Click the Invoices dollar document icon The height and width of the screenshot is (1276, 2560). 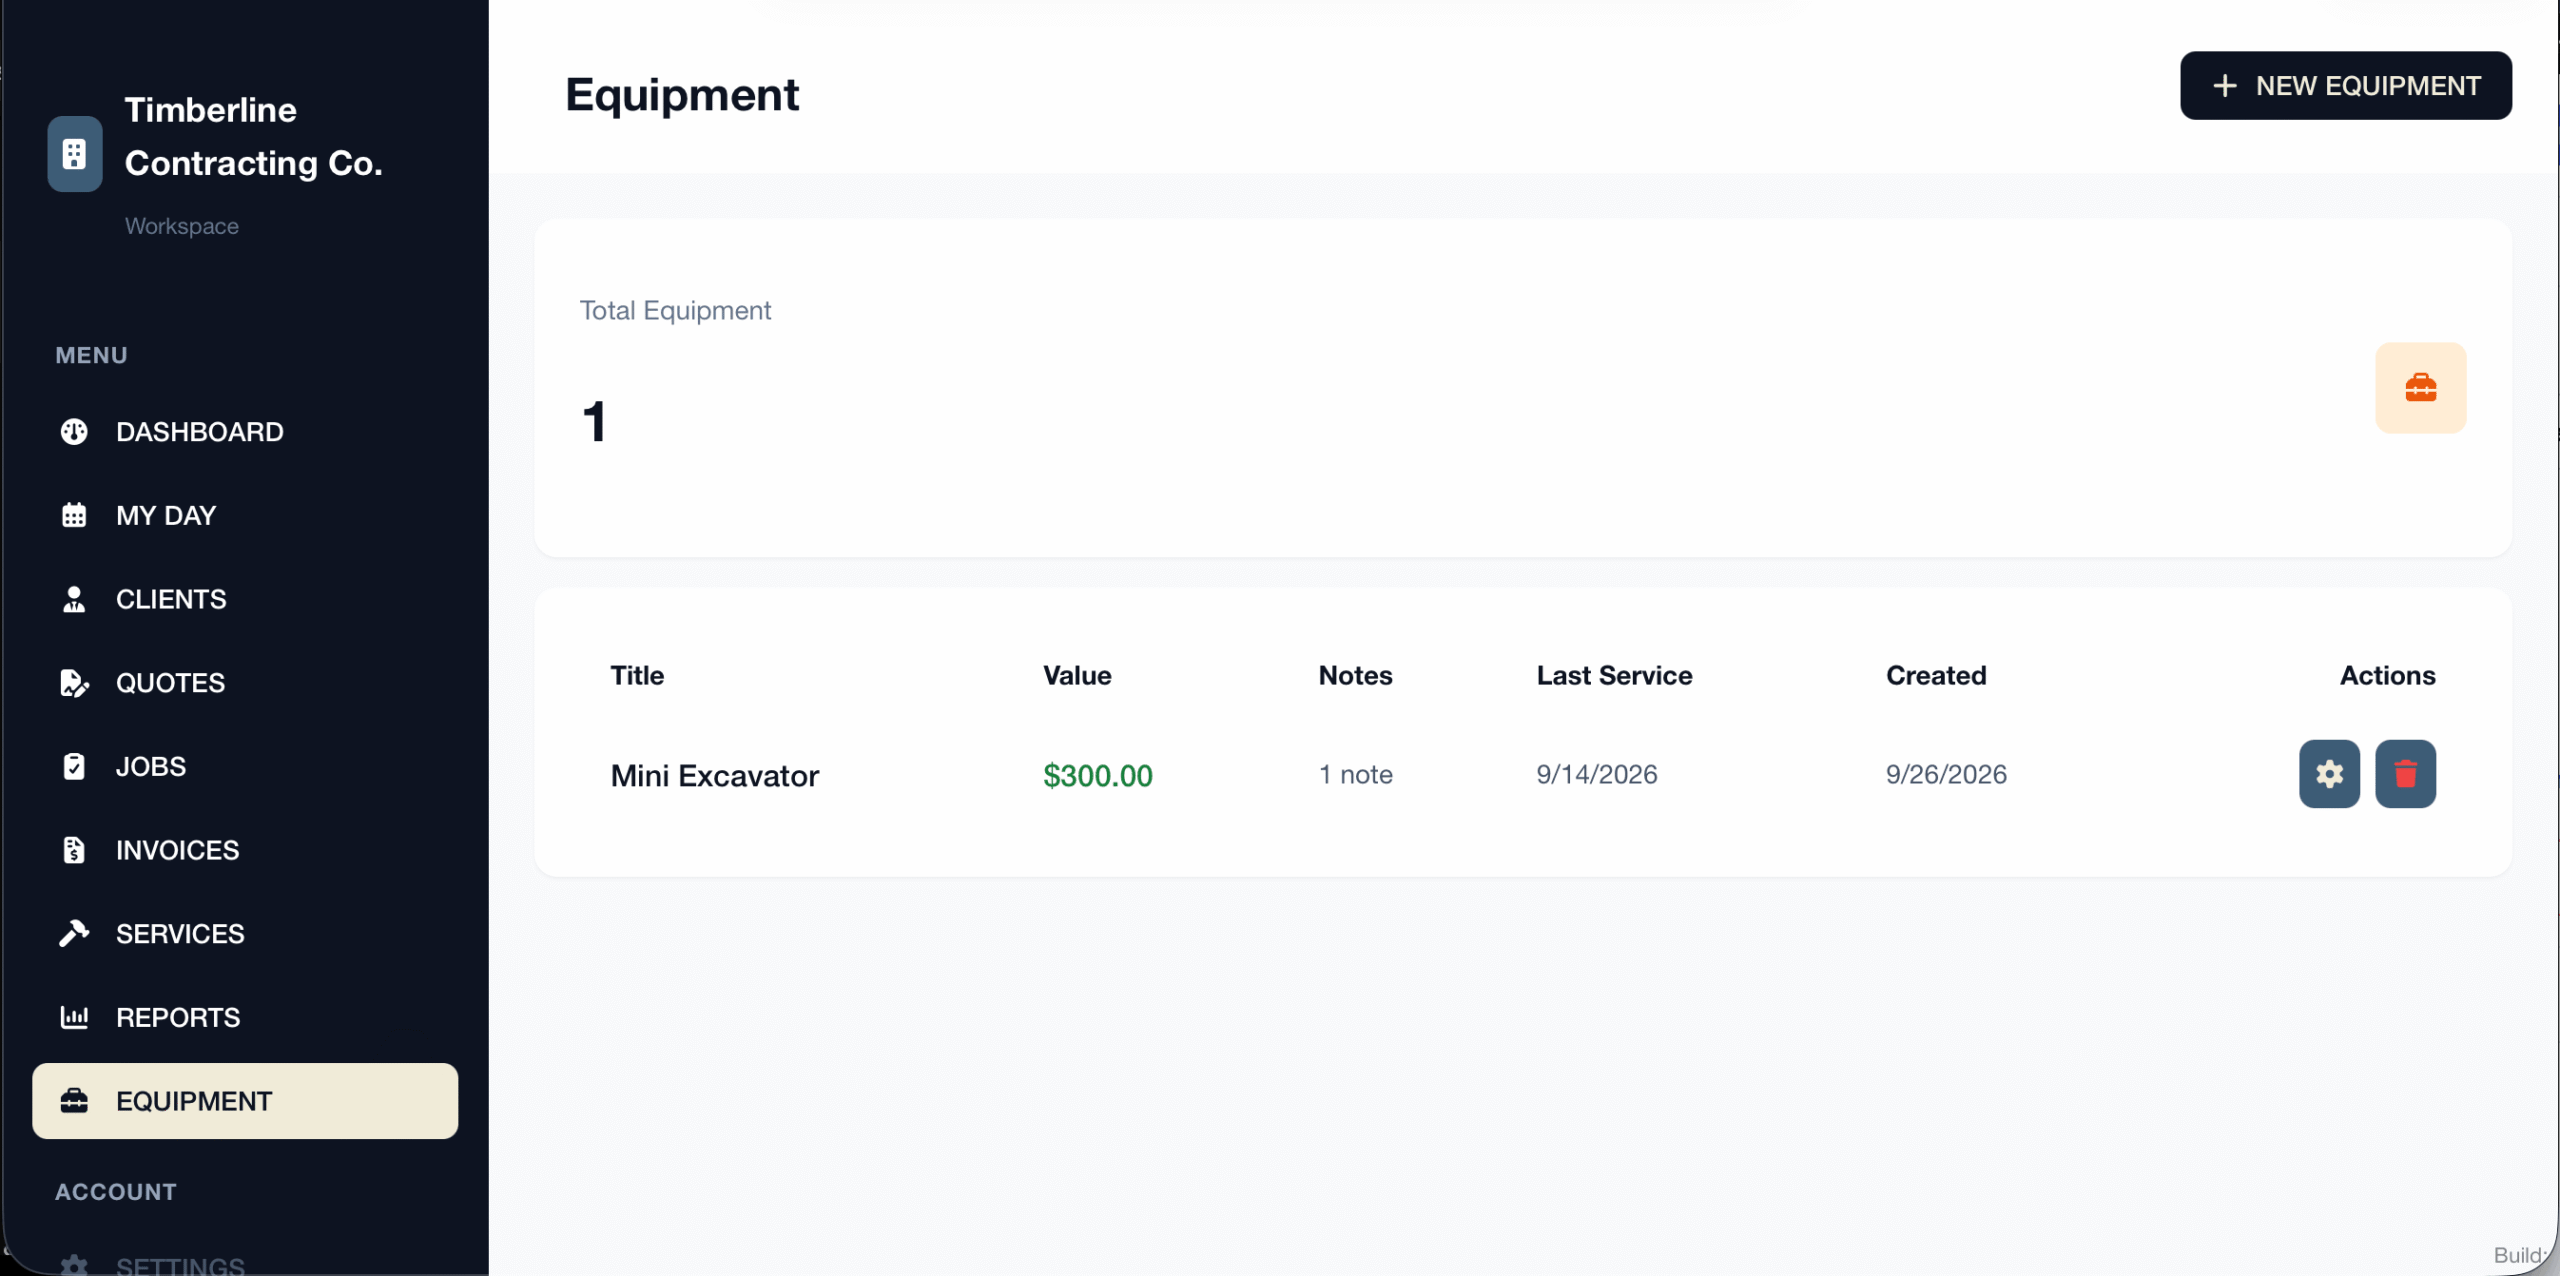[74, 850]
